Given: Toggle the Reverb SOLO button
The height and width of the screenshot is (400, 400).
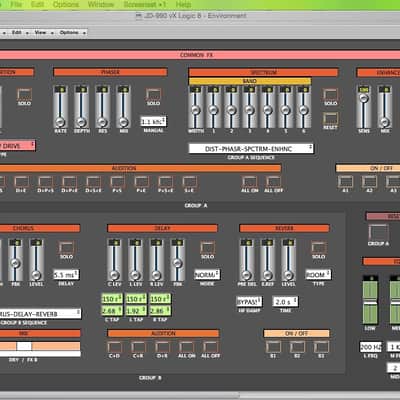Looking at the screenshot, I should [x=318, y=248].
